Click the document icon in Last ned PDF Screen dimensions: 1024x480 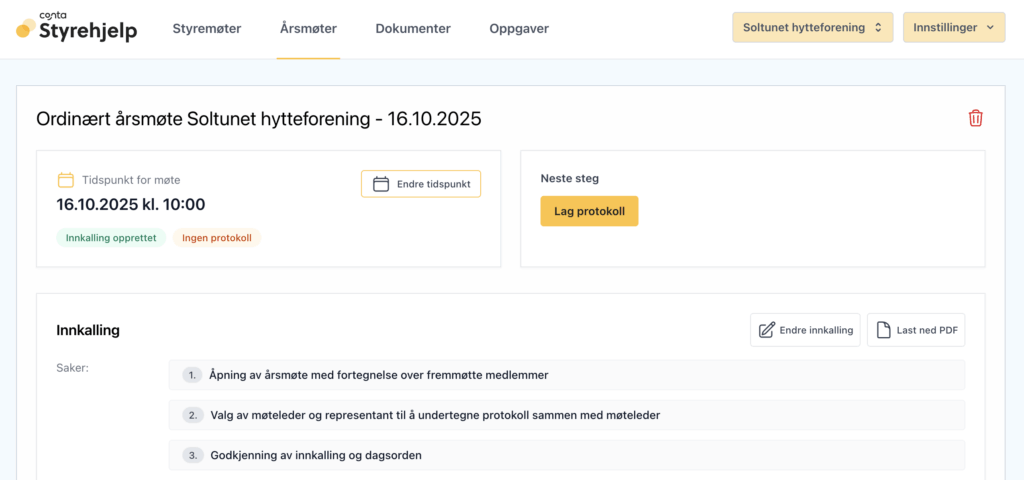point(883,330)
